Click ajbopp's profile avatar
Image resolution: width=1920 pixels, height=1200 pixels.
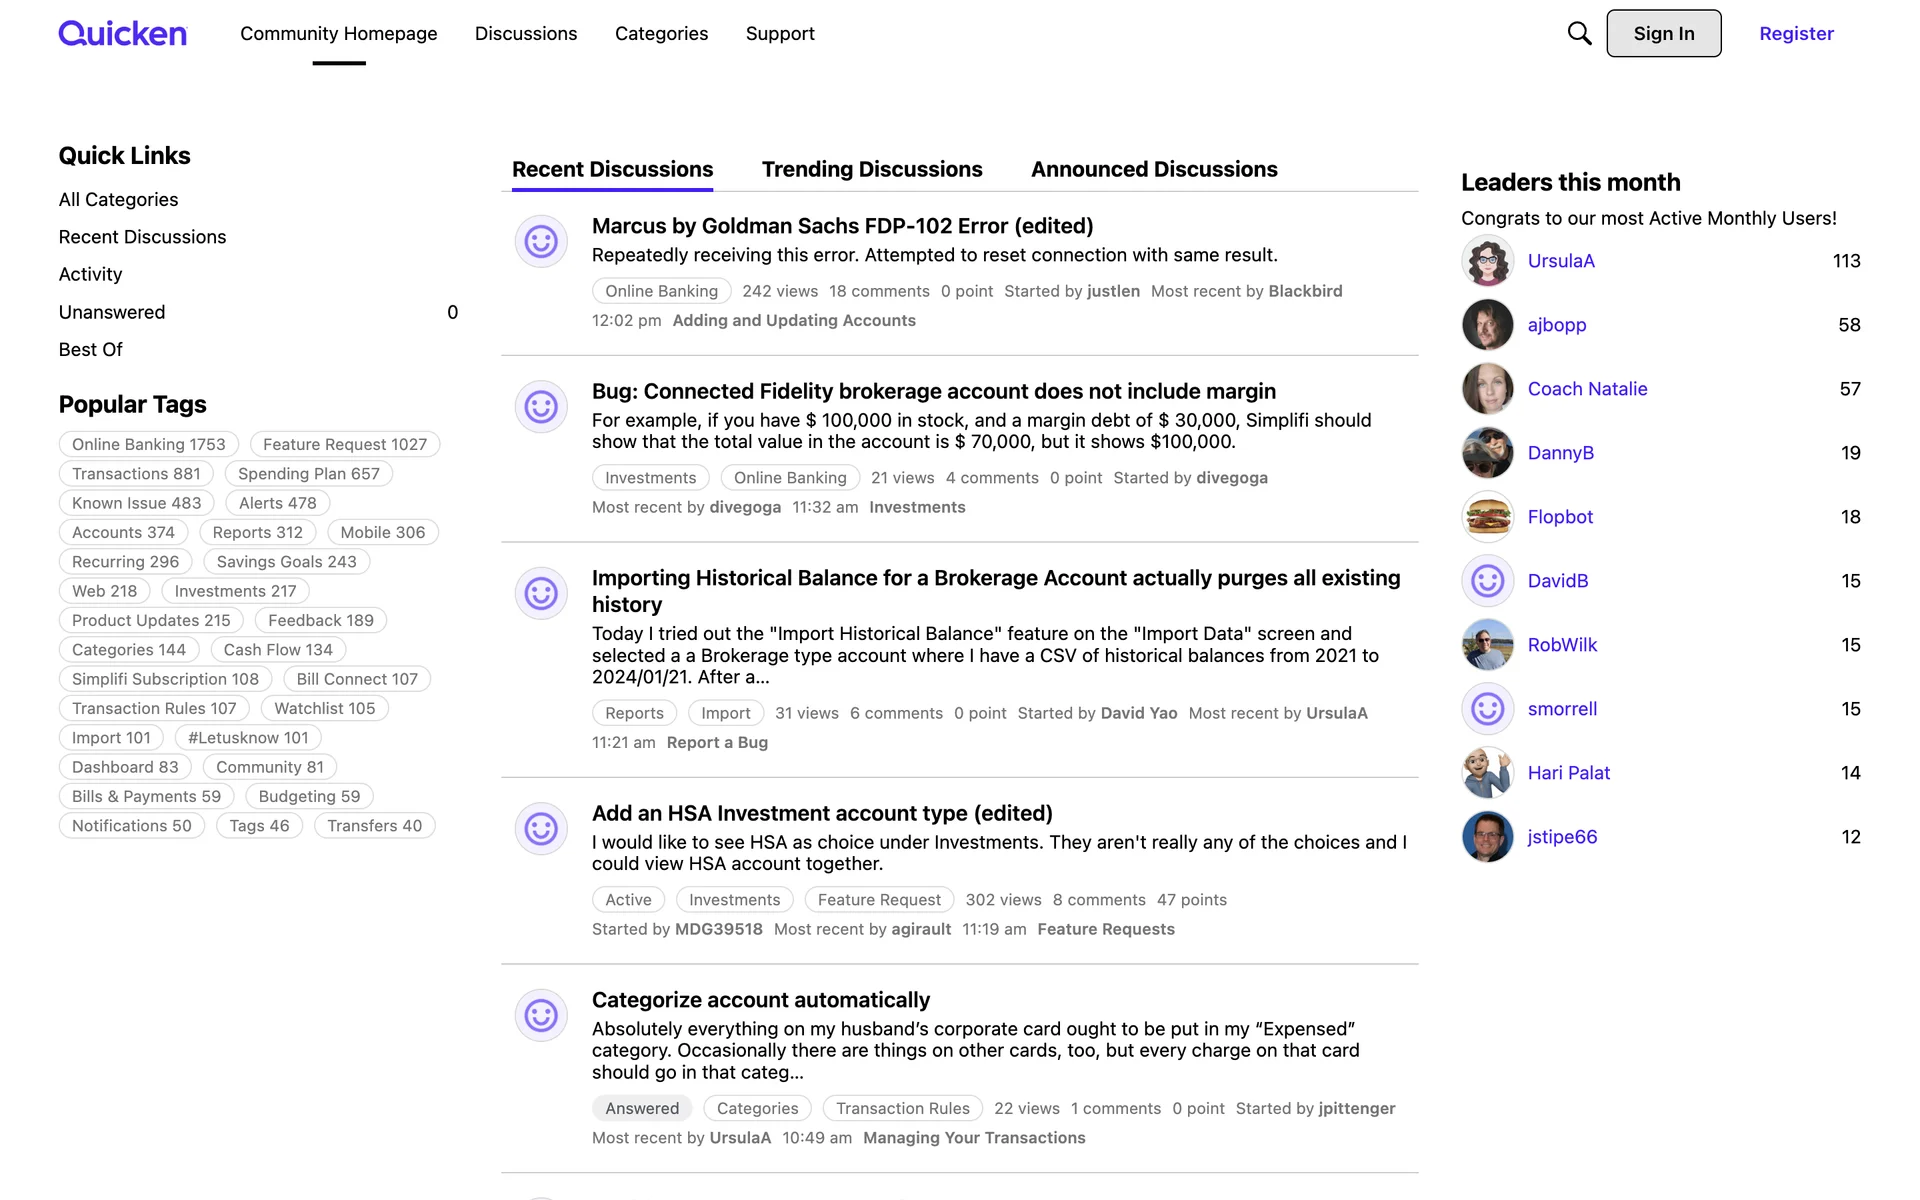(x=1487, y=325)
